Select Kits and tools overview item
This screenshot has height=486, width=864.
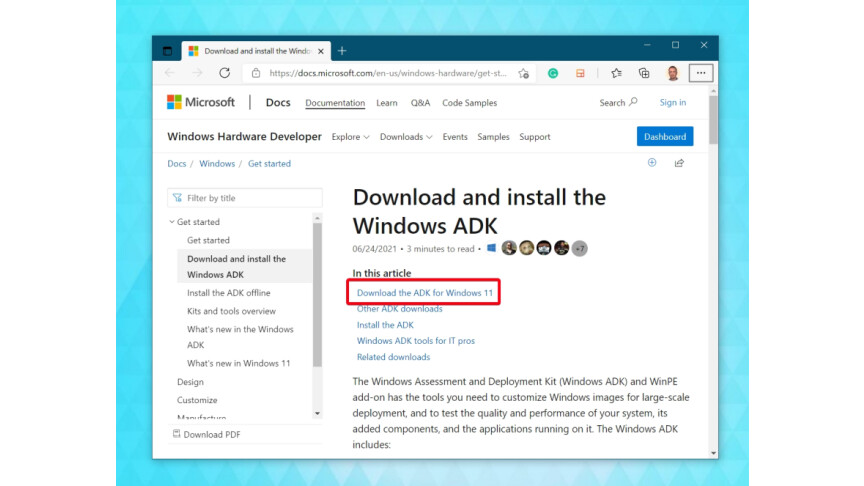(x=231, y=311)
